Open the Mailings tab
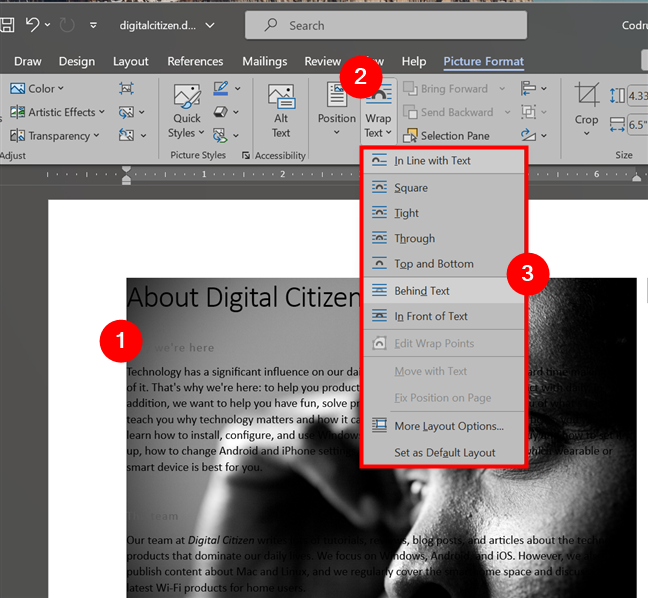648x598 pixels. pos(264,62)
